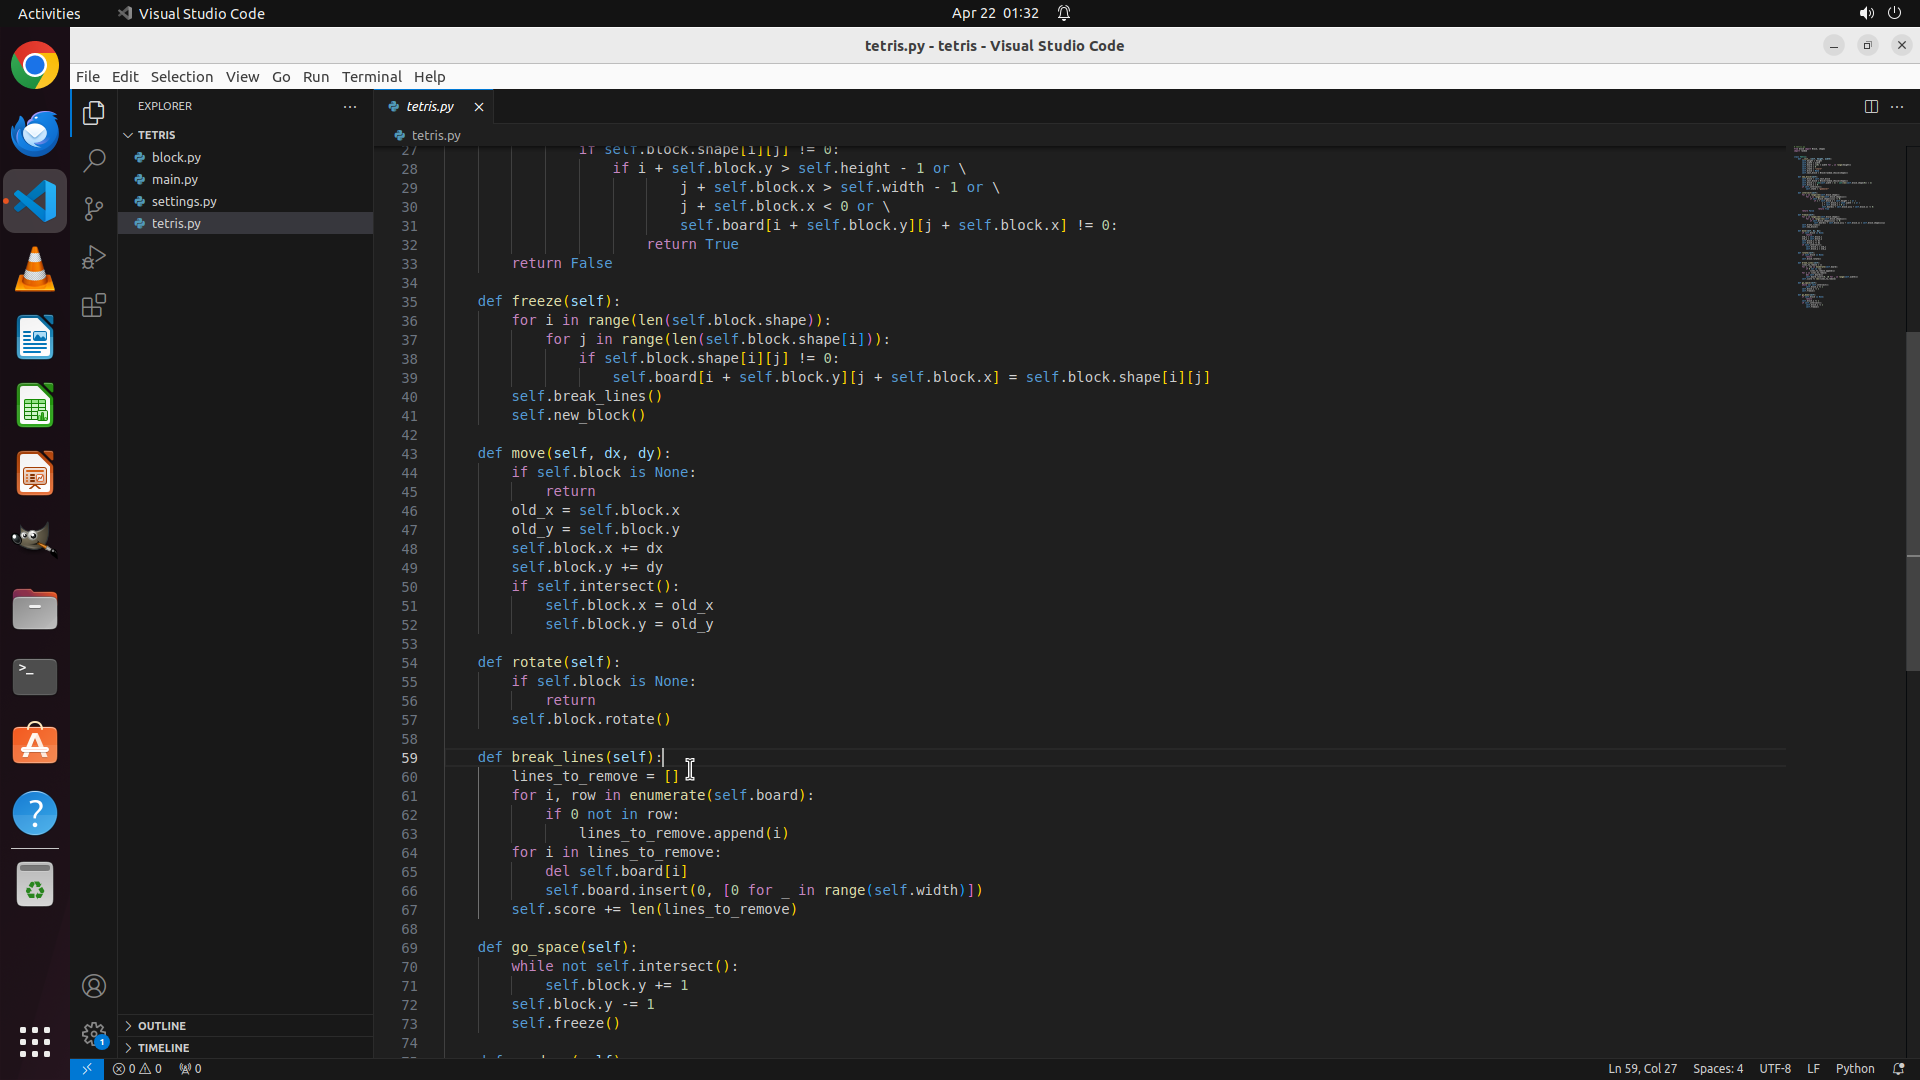Open the Source Control view

click(x=94, y=209)
